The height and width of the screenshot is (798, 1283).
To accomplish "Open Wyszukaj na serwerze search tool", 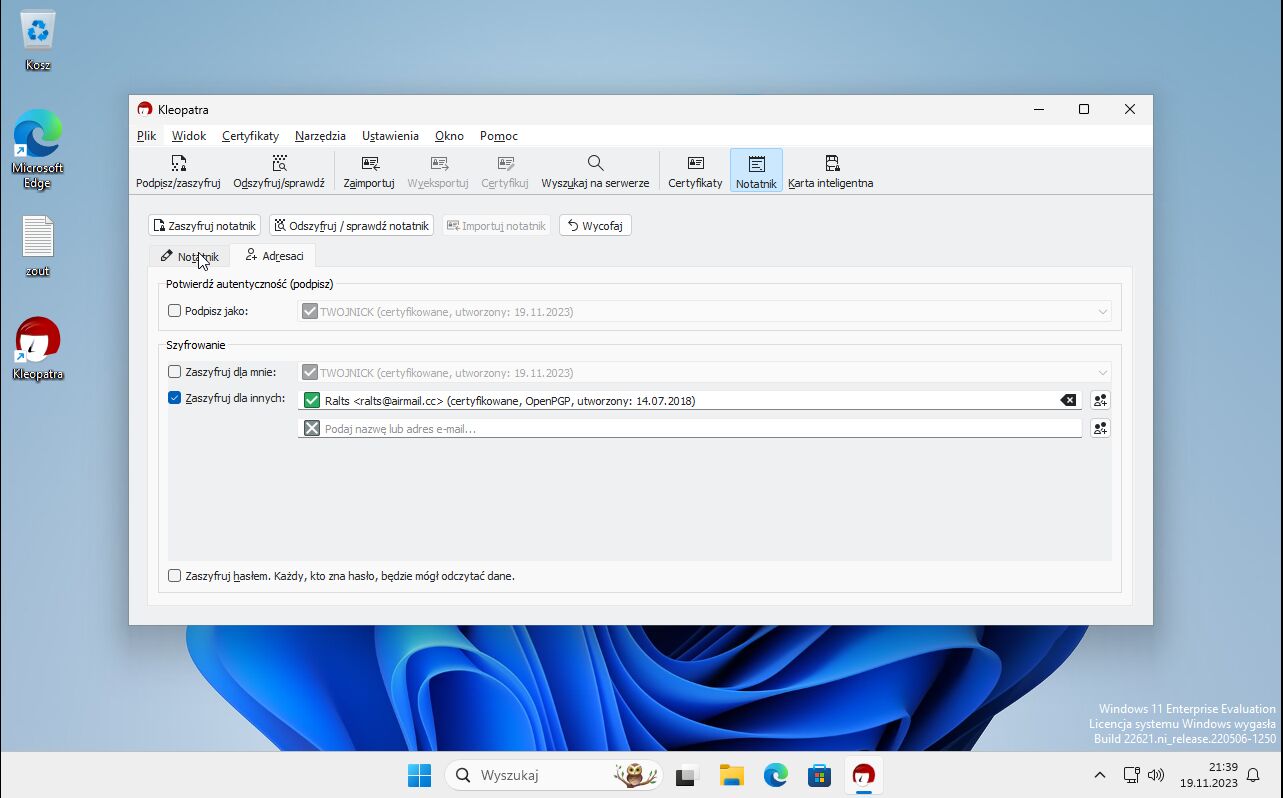I will (x=595, y=171).
